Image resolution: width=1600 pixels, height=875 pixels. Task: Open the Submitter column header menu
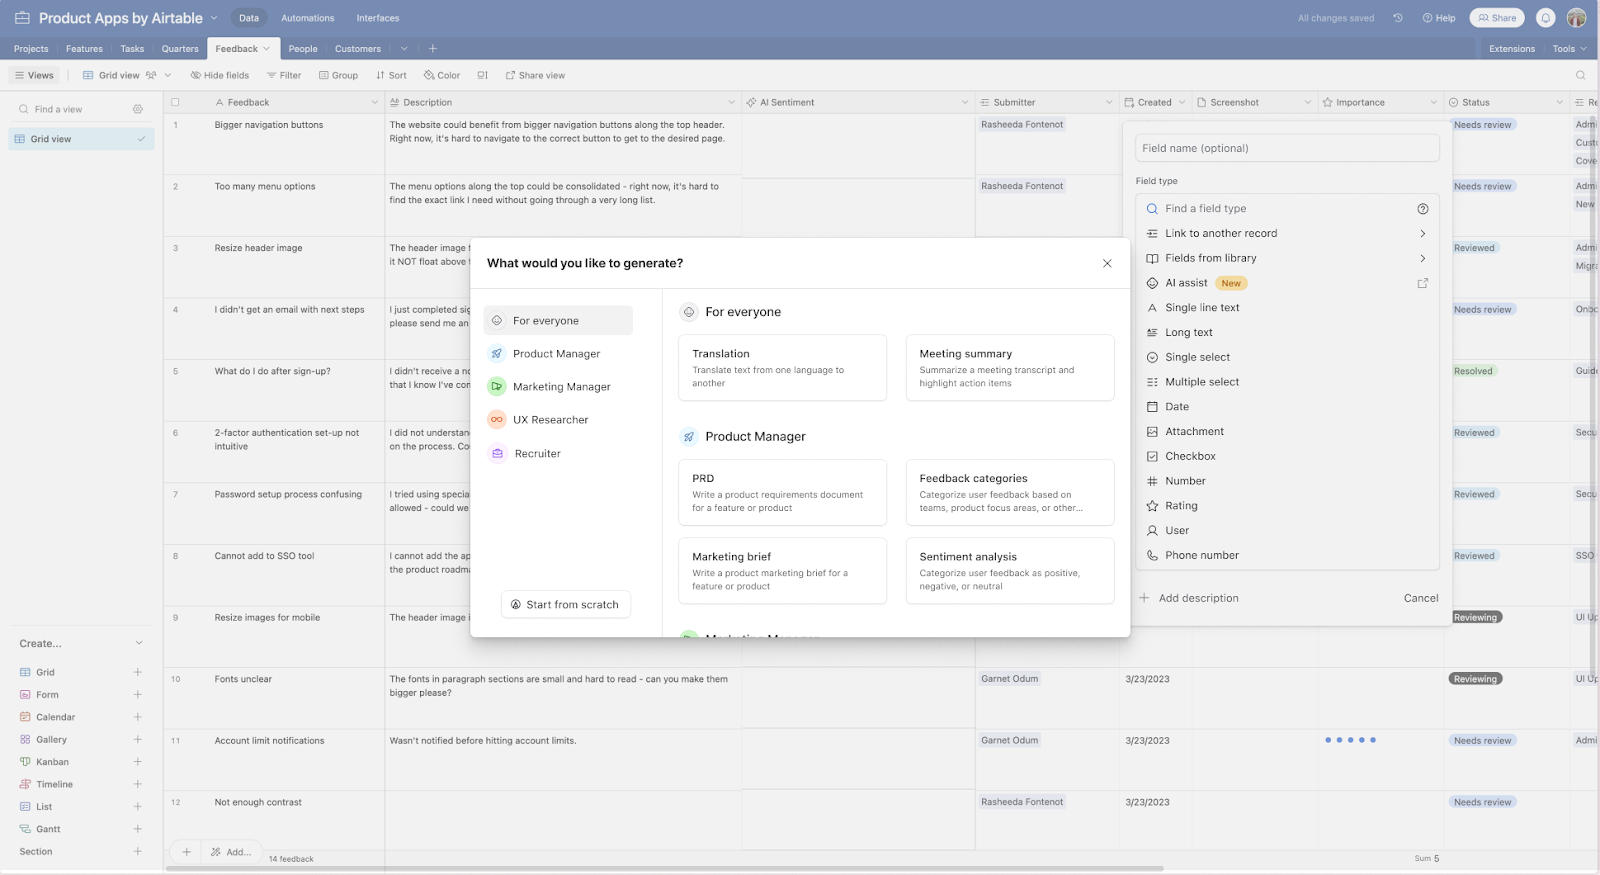(1109, 102)
